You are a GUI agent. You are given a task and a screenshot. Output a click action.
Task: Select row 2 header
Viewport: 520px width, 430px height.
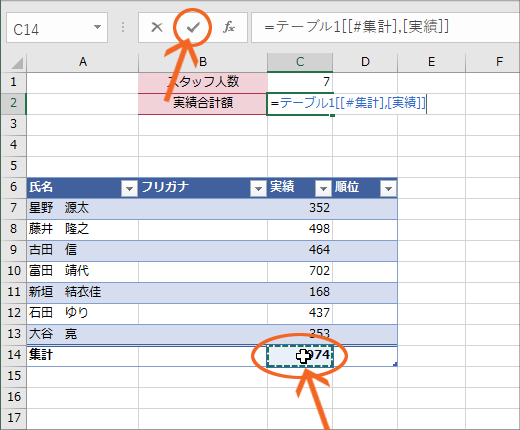(13, 103)
